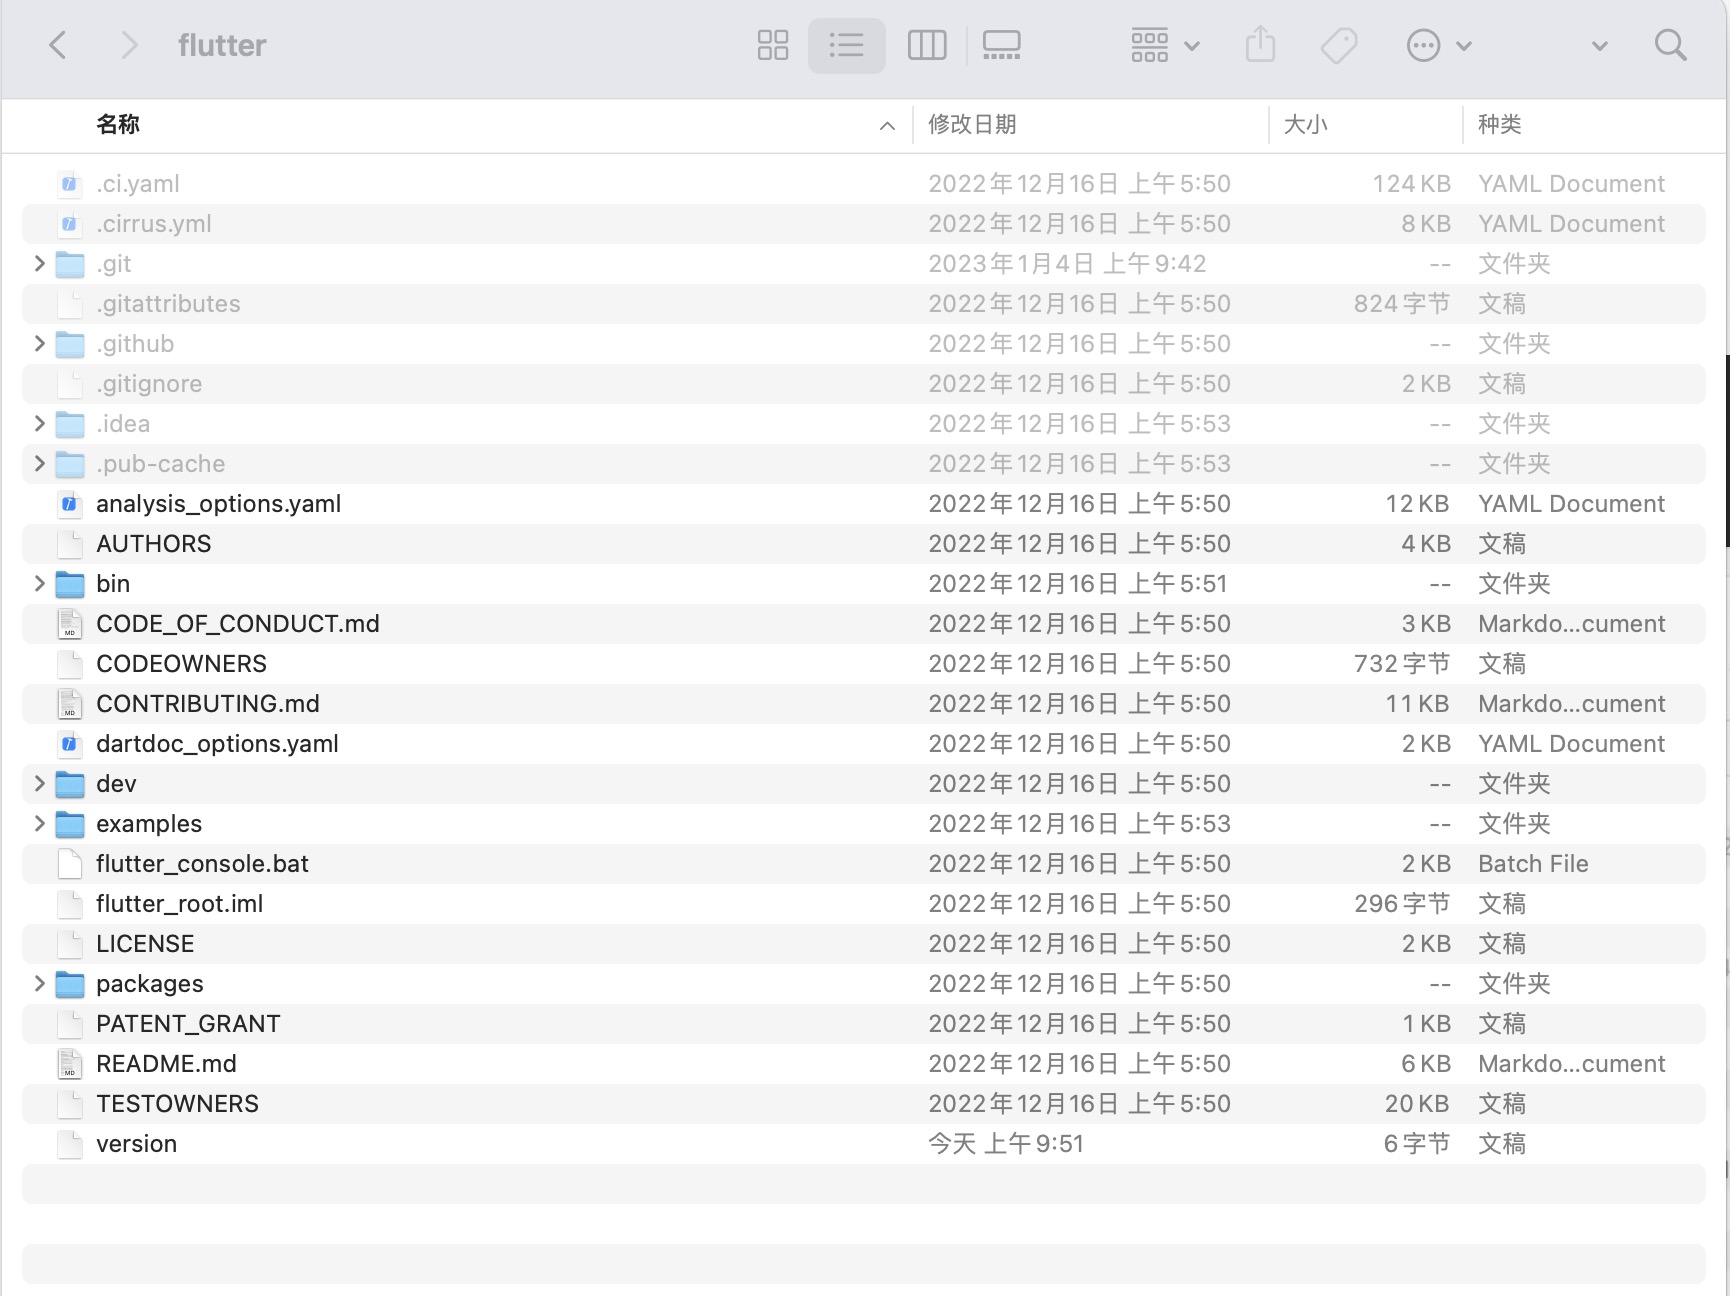The width and height of the screenshot is (1730, 1296).
Task: Click the CODE_OF_CONDUCT.md markdown icon
Action: coord(69,624)
